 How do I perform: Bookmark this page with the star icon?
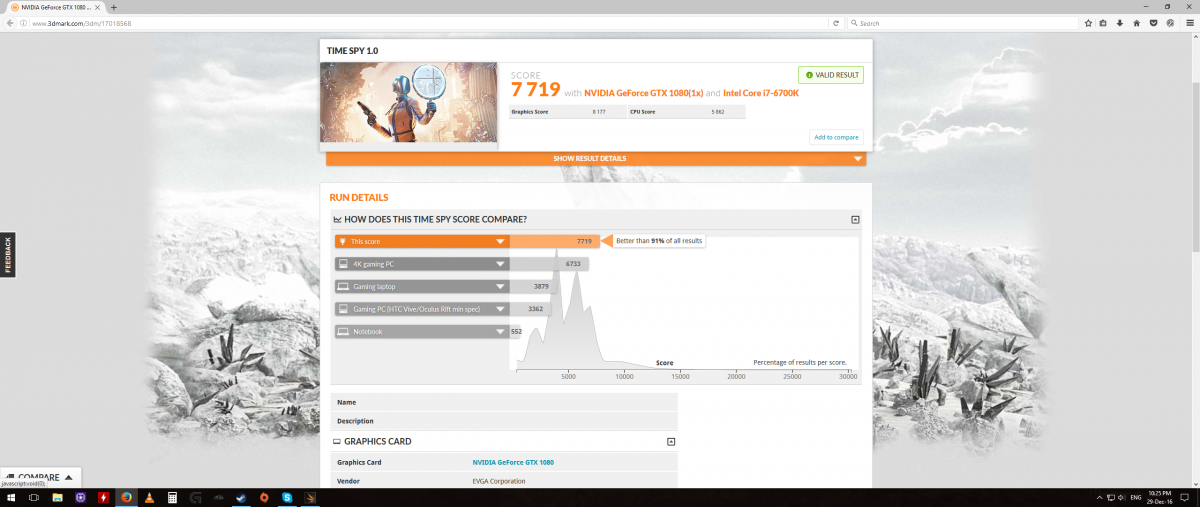[1087, 23]
